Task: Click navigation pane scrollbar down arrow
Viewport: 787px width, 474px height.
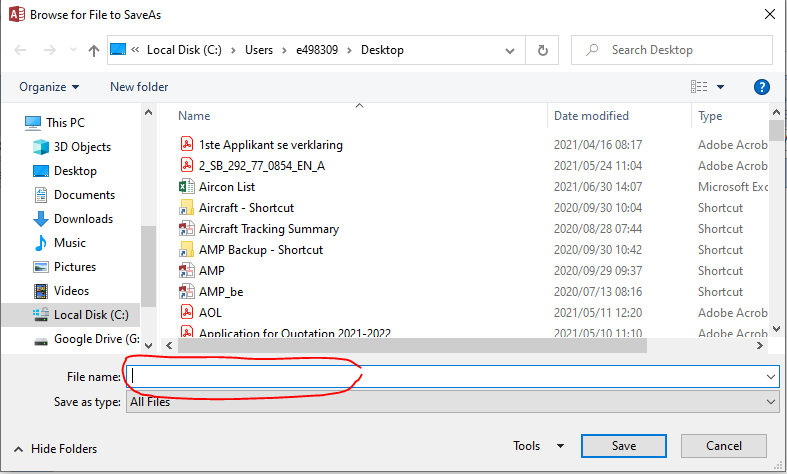Action: click(x=149, y=345)
